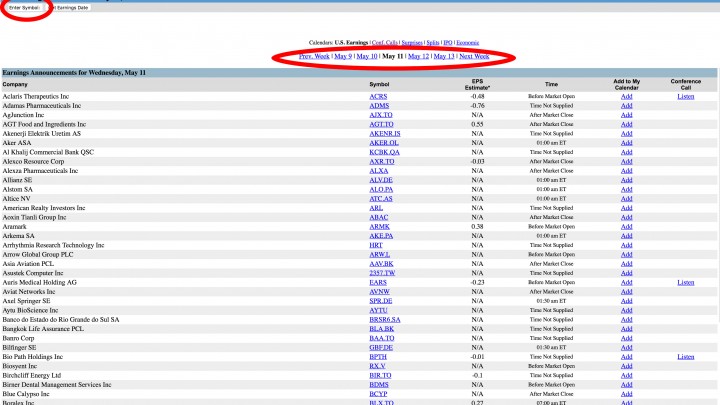Open the AYTU symbol link
The height and width of the screenshot is (405, 720).
[x=378, y=310]
